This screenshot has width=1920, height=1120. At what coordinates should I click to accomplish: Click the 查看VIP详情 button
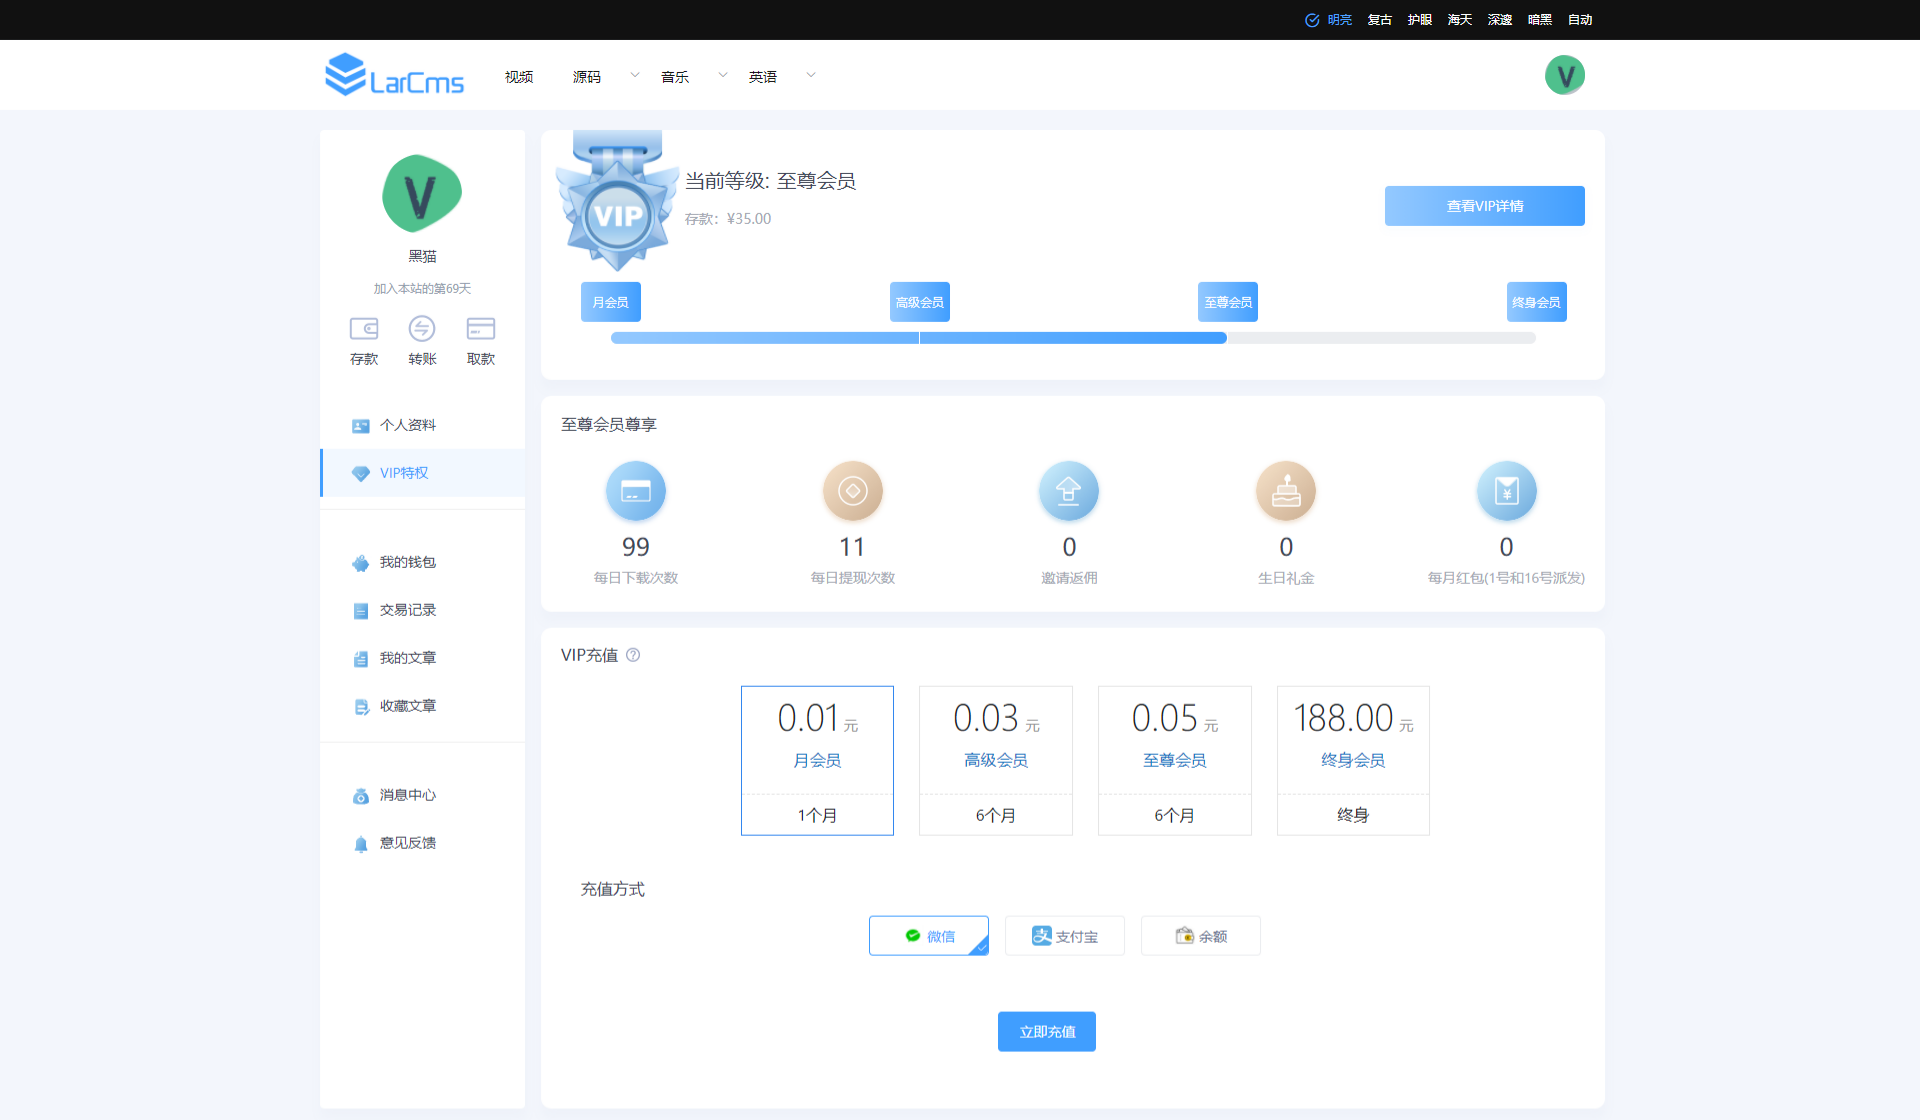[1484, 205]
